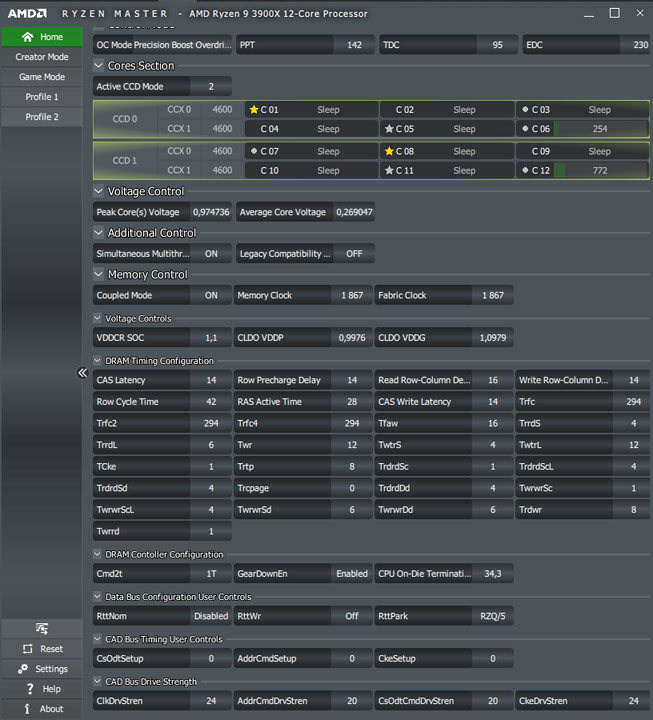Click the Help question mark icon
This screenshot has width=653, height=720.
(30, 689)
